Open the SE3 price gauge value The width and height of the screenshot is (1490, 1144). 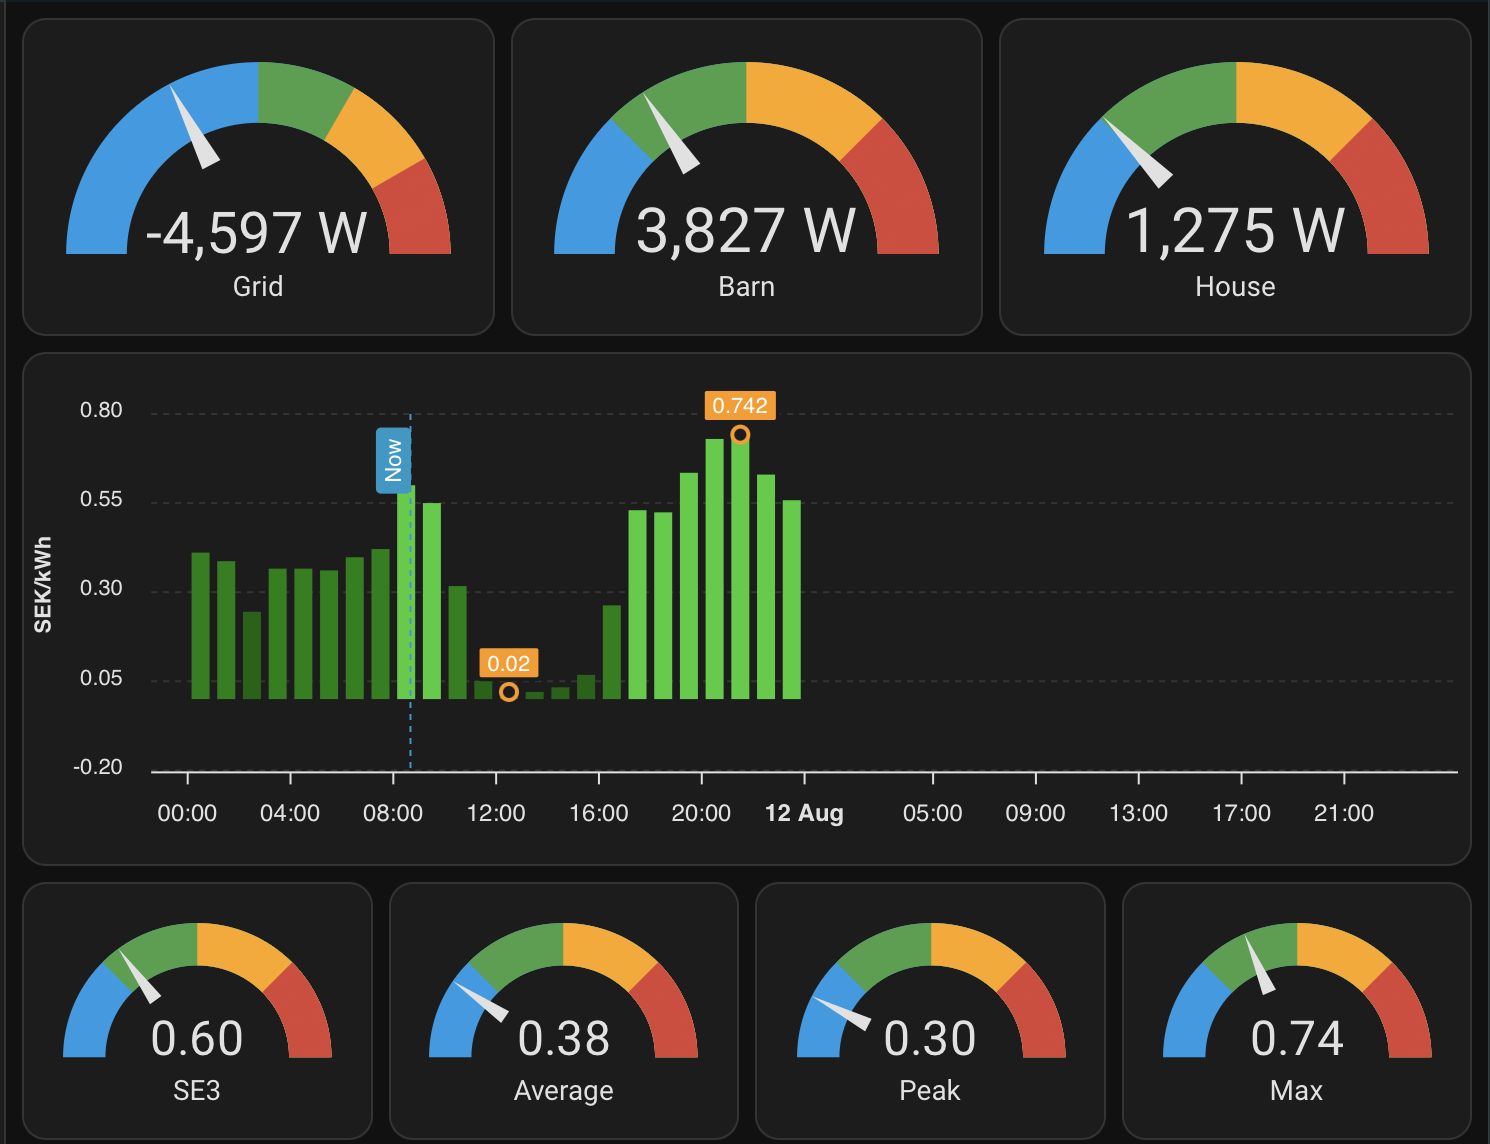(197, 1038)
